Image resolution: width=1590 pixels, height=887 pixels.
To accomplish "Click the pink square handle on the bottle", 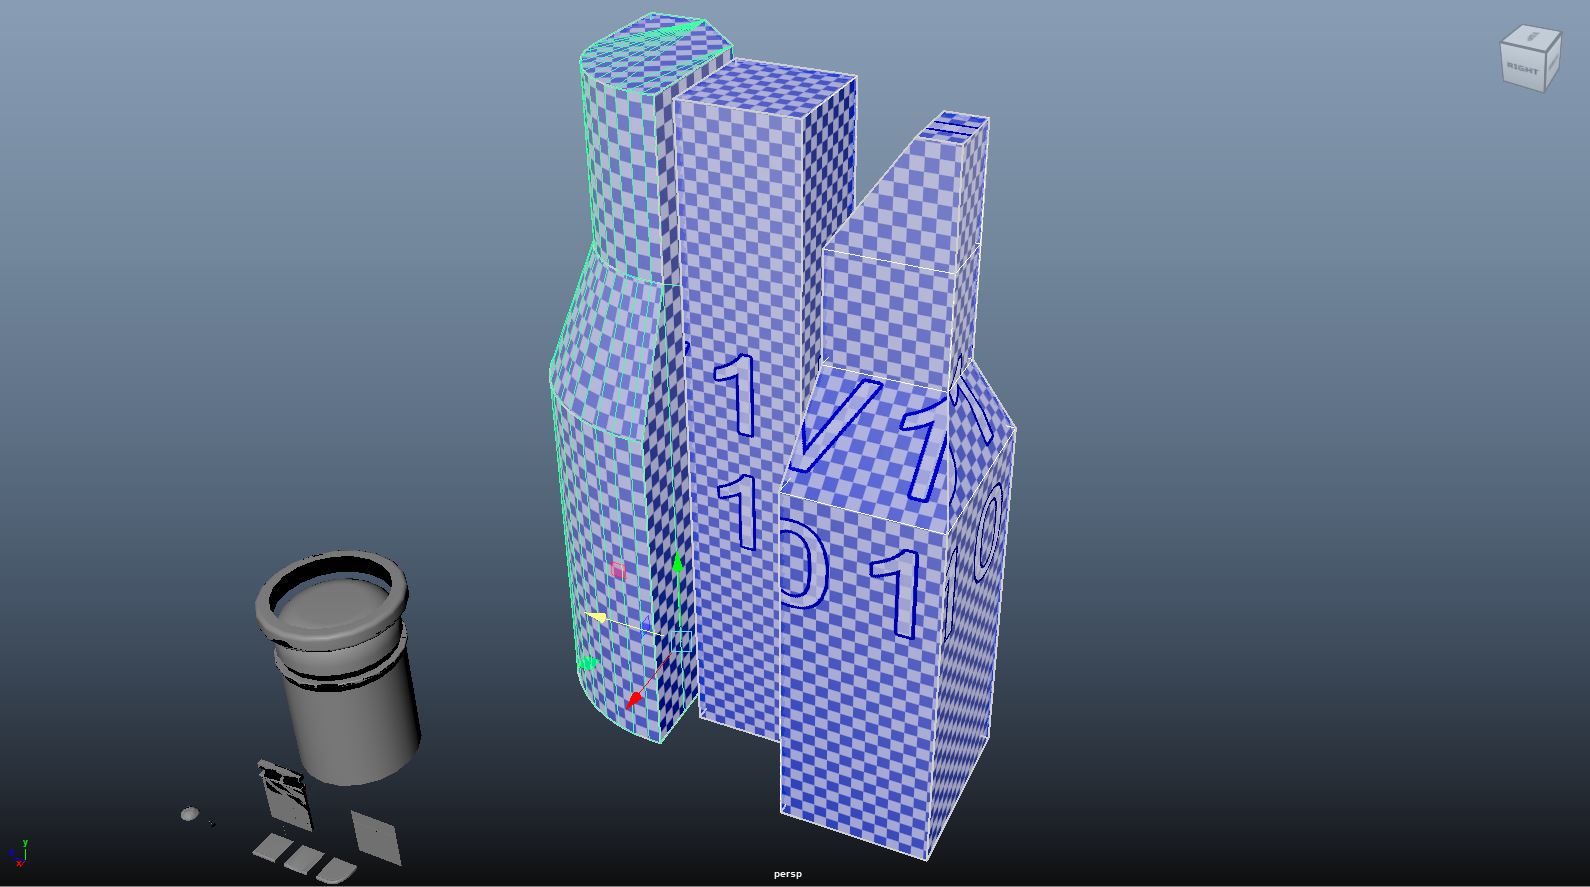I will tap(617, 570).
